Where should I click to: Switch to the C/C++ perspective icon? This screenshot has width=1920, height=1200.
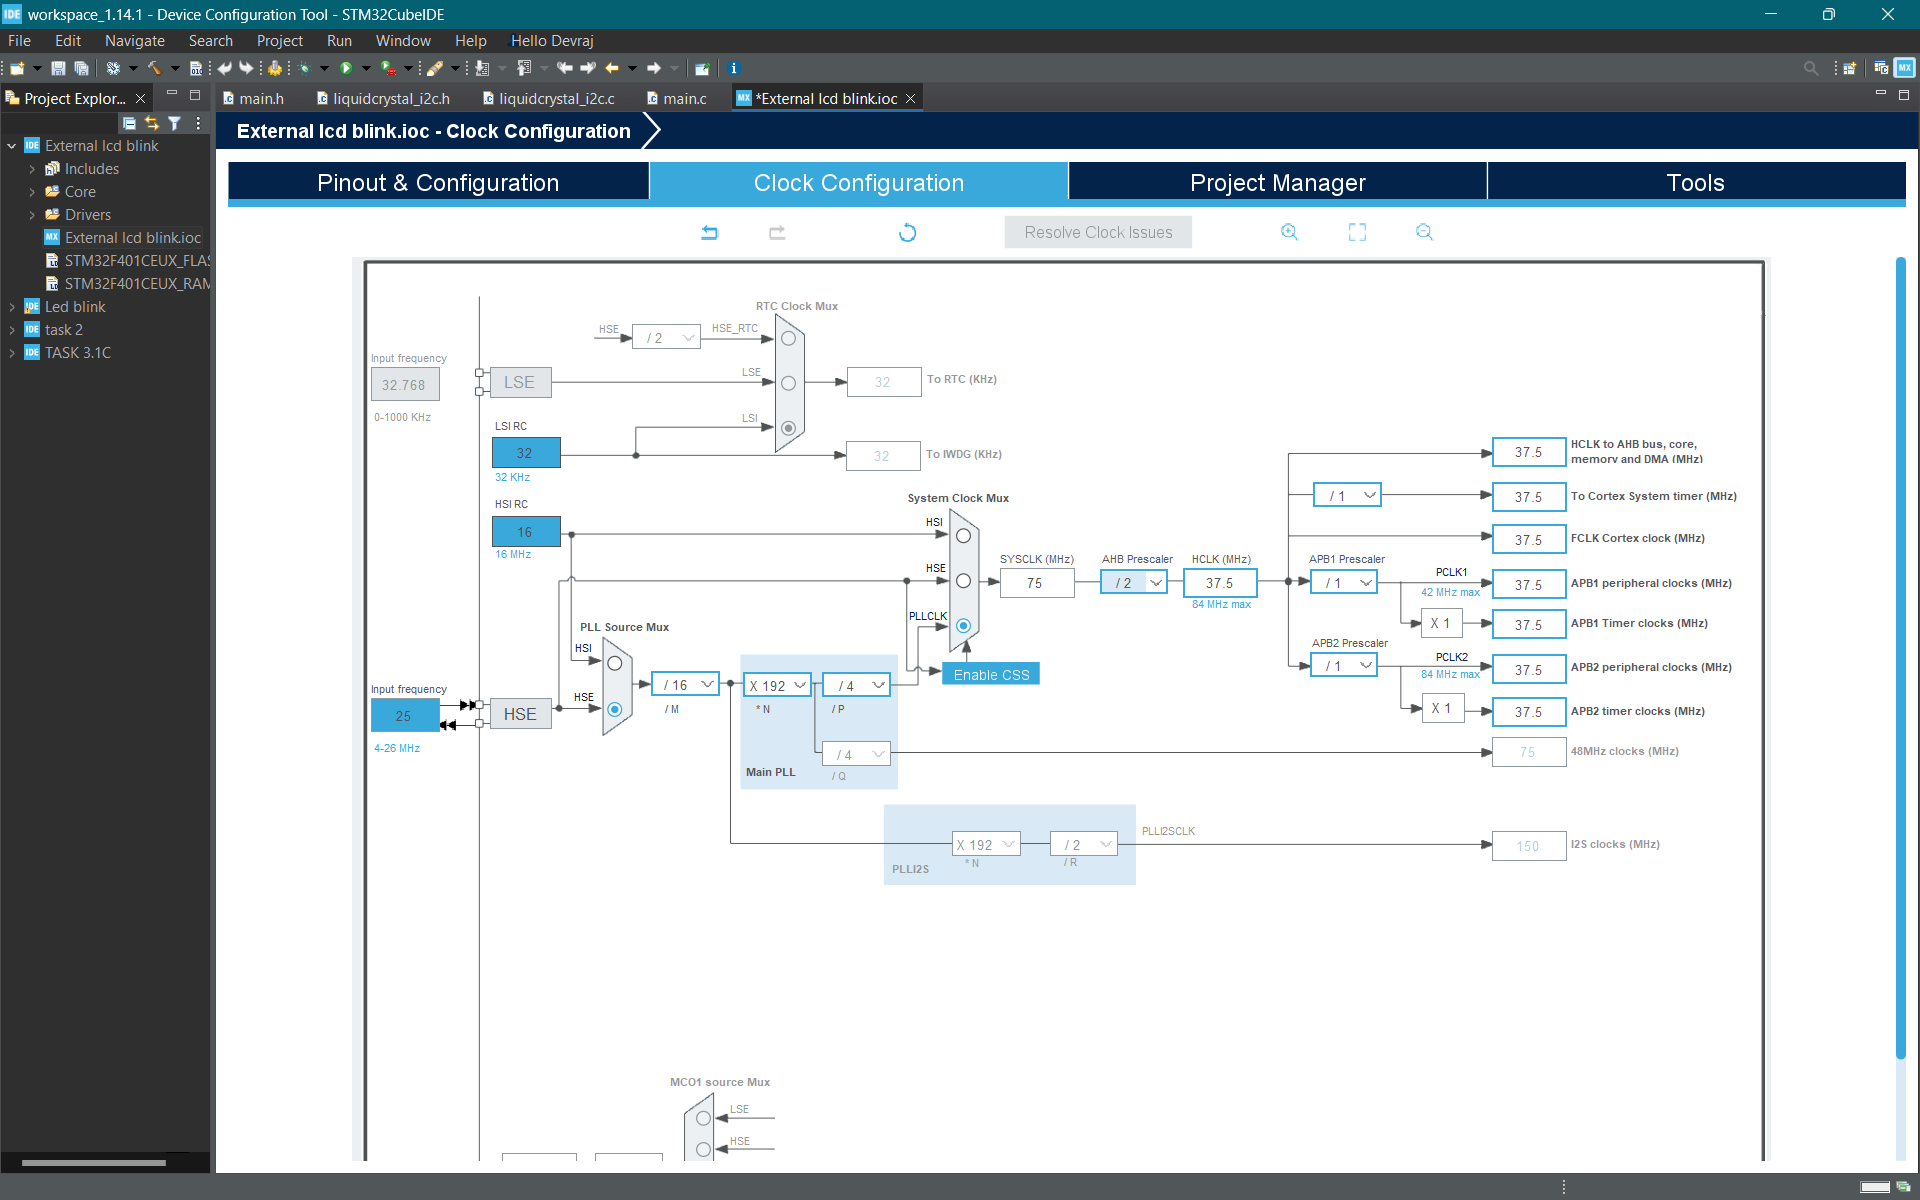click(x=1881, y=68)
